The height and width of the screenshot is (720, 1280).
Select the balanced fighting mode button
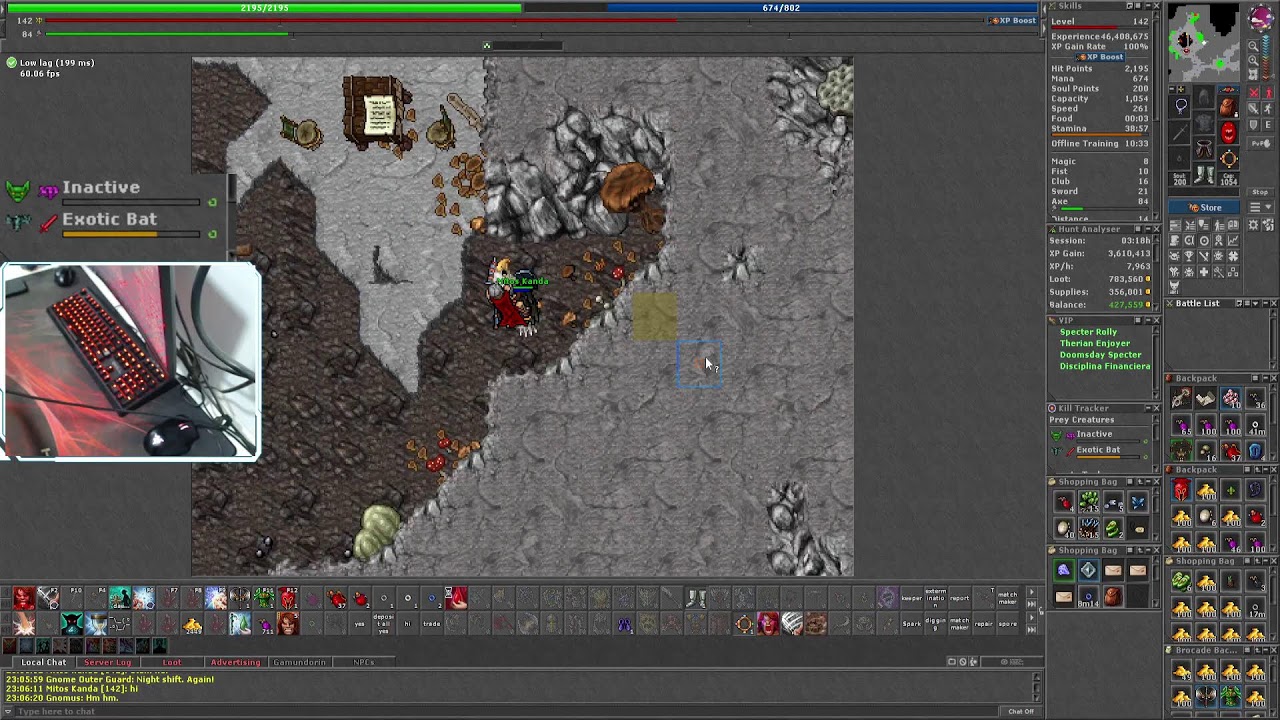coord(1255,109)
